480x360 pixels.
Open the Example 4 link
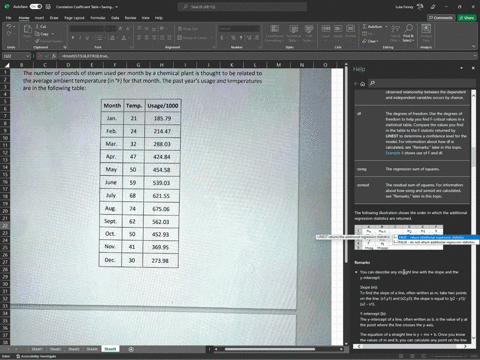point(394,153)
